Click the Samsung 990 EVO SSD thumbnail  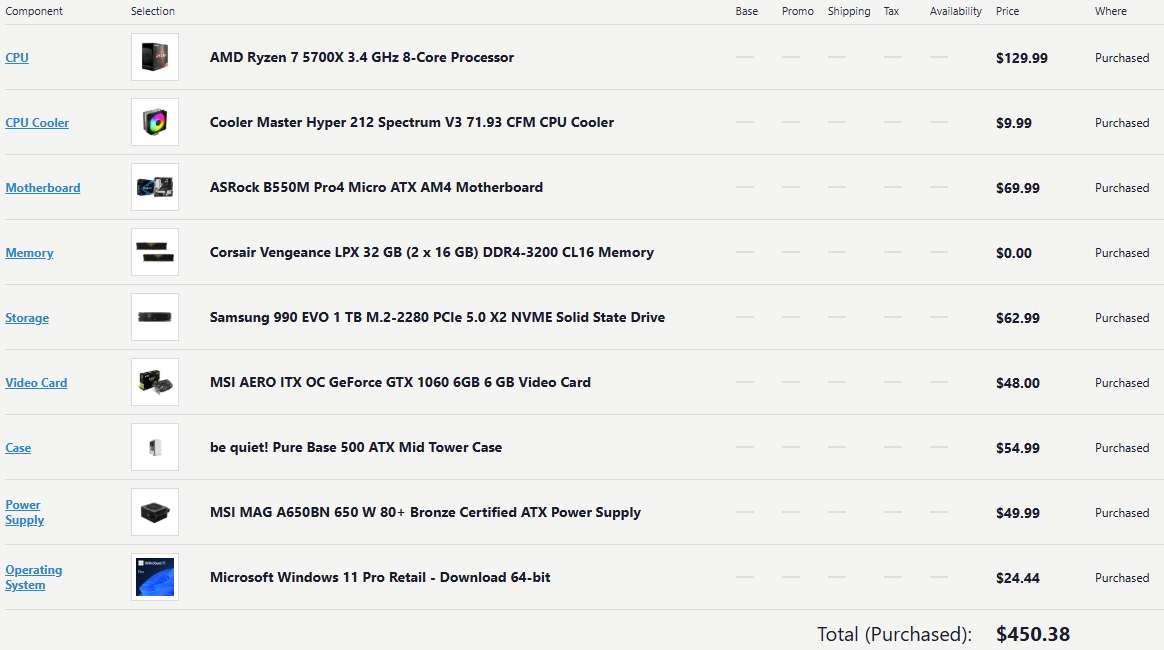click(x=155, y=317)
